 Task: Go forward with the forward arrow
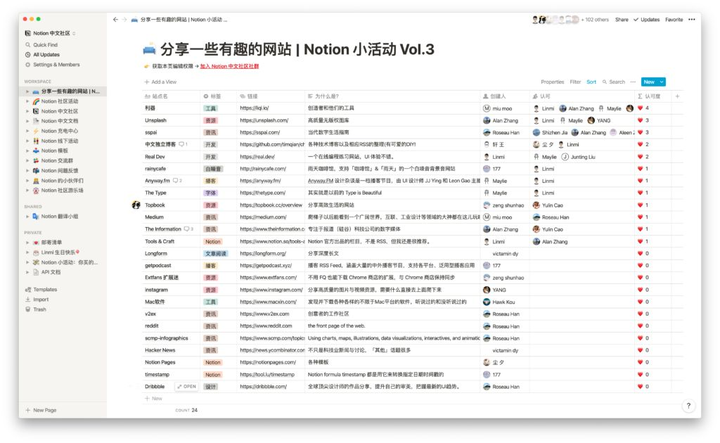[x=124, y=20]
